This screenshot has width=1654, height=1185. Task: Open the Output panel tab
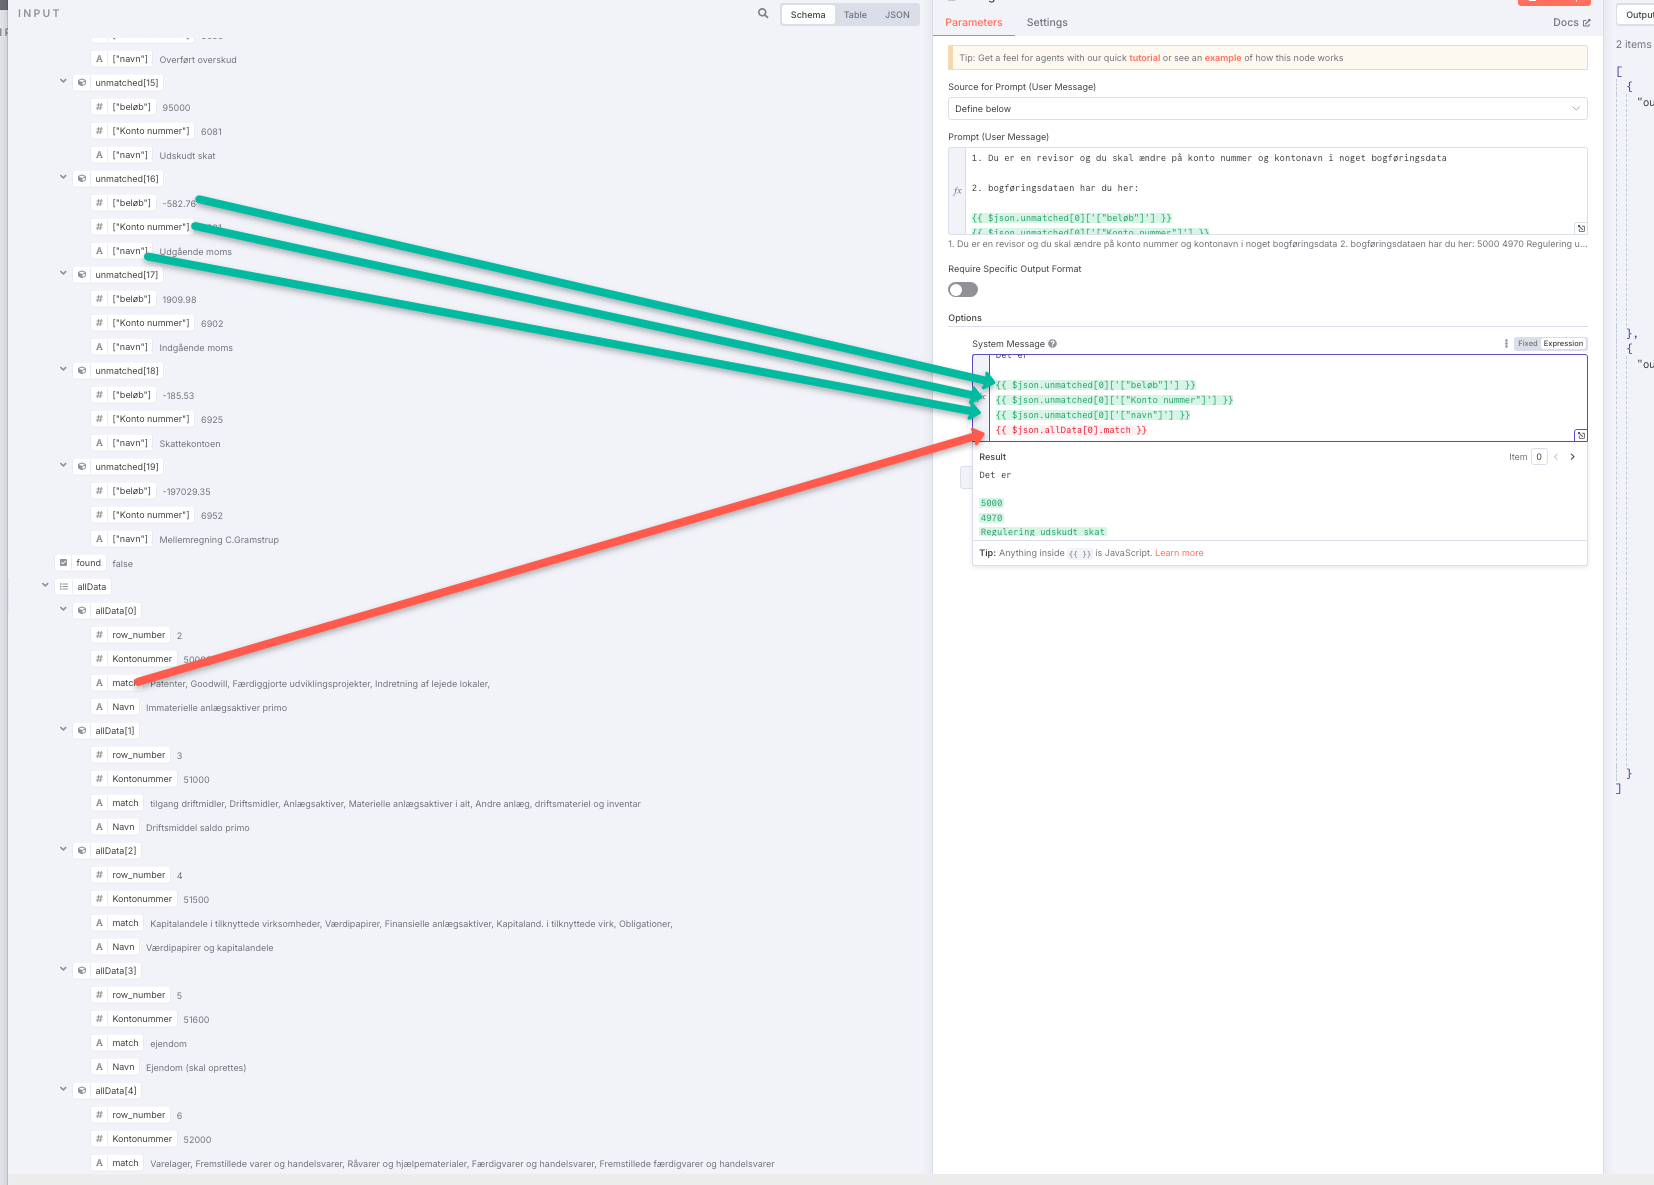click(x=1638, y=15)
